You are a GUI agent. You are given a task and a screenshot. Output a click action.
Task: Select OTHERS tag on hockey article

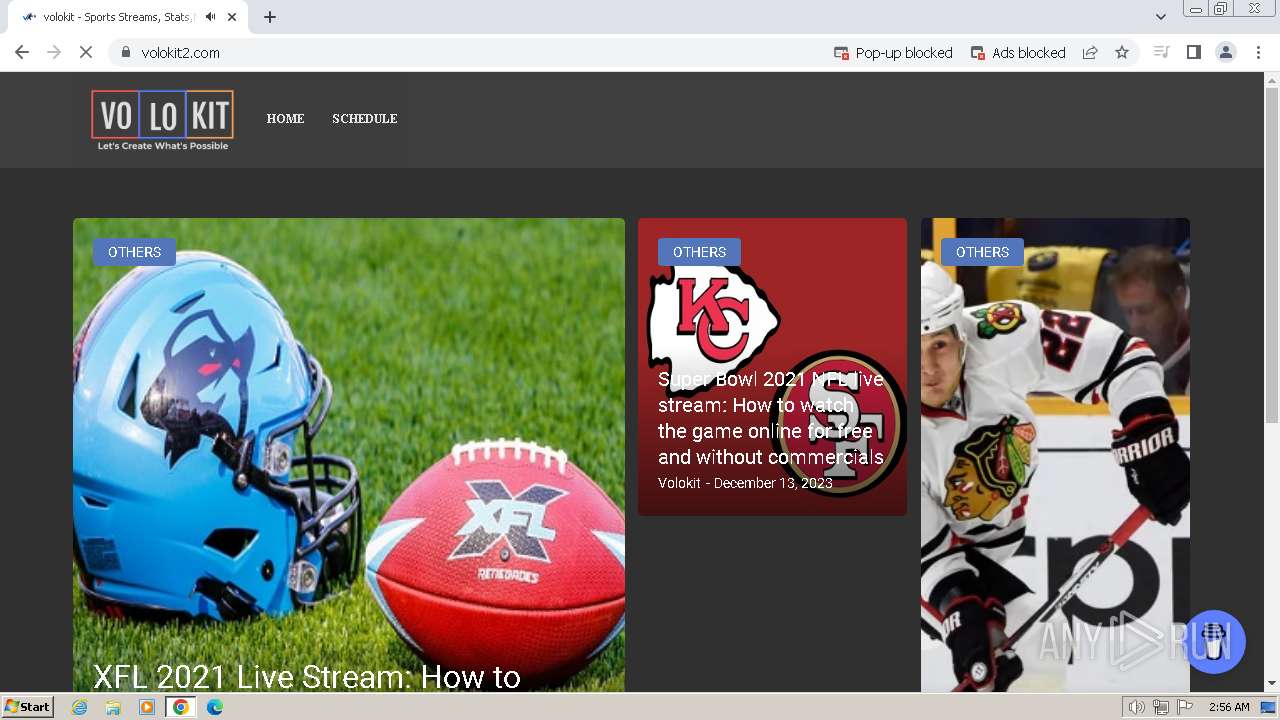[x=982, y=252]
